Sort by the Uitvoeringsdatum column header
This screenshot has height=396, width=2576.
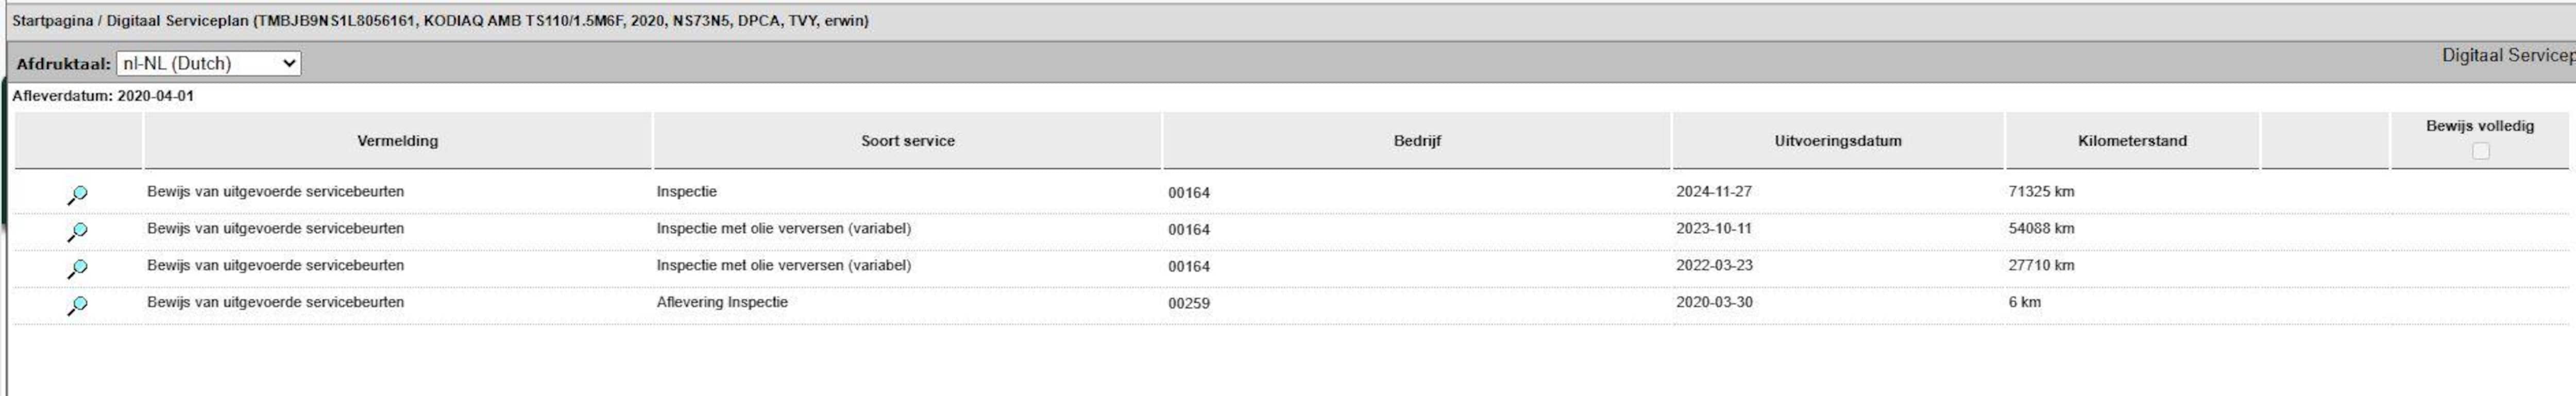tap(1837, 141)
